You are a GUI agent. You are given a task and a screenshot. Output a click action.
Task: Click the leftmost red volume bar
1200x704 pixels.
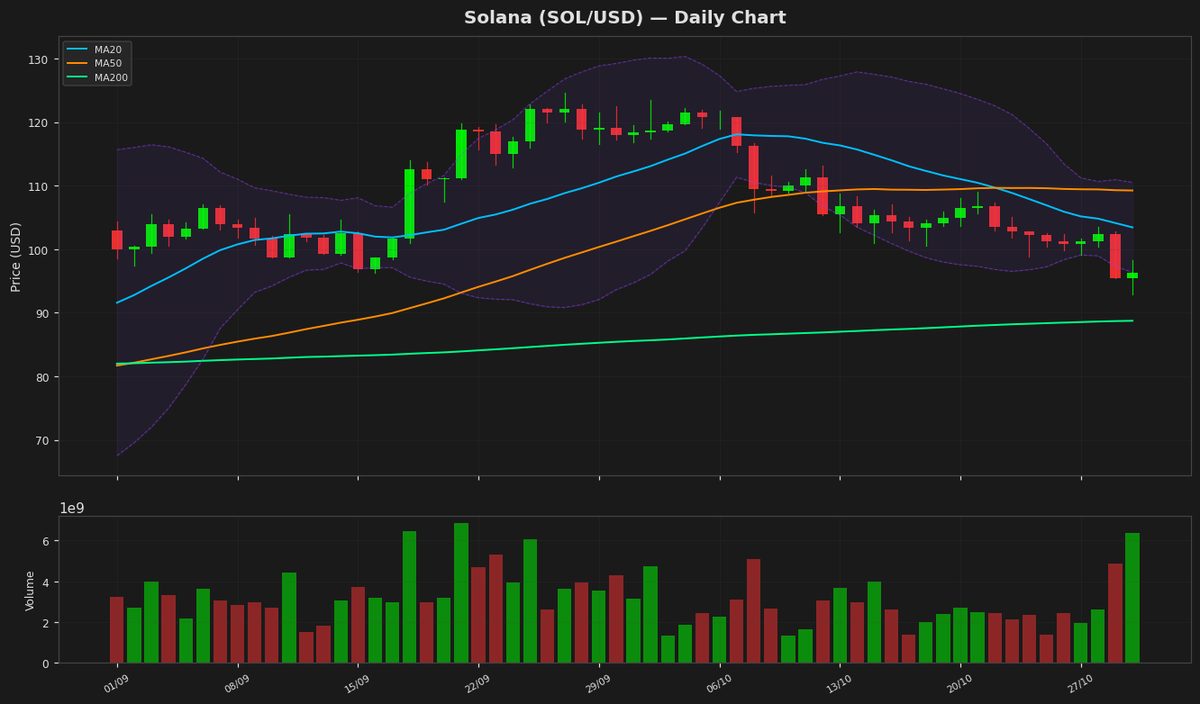click(117, 630)
